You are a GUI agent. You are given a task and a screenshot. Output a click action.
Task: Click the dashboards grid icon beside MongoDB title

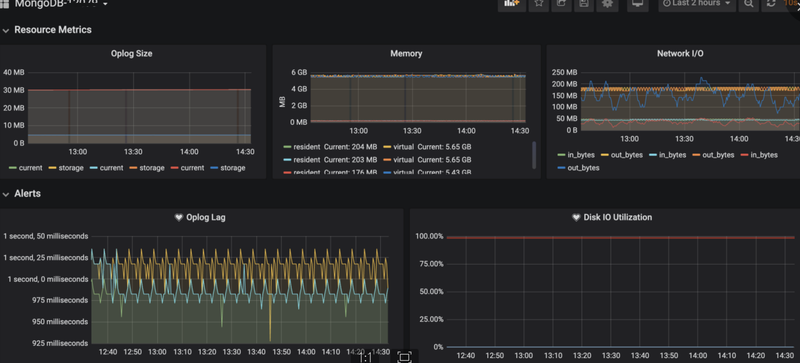(x=4, y=4)
